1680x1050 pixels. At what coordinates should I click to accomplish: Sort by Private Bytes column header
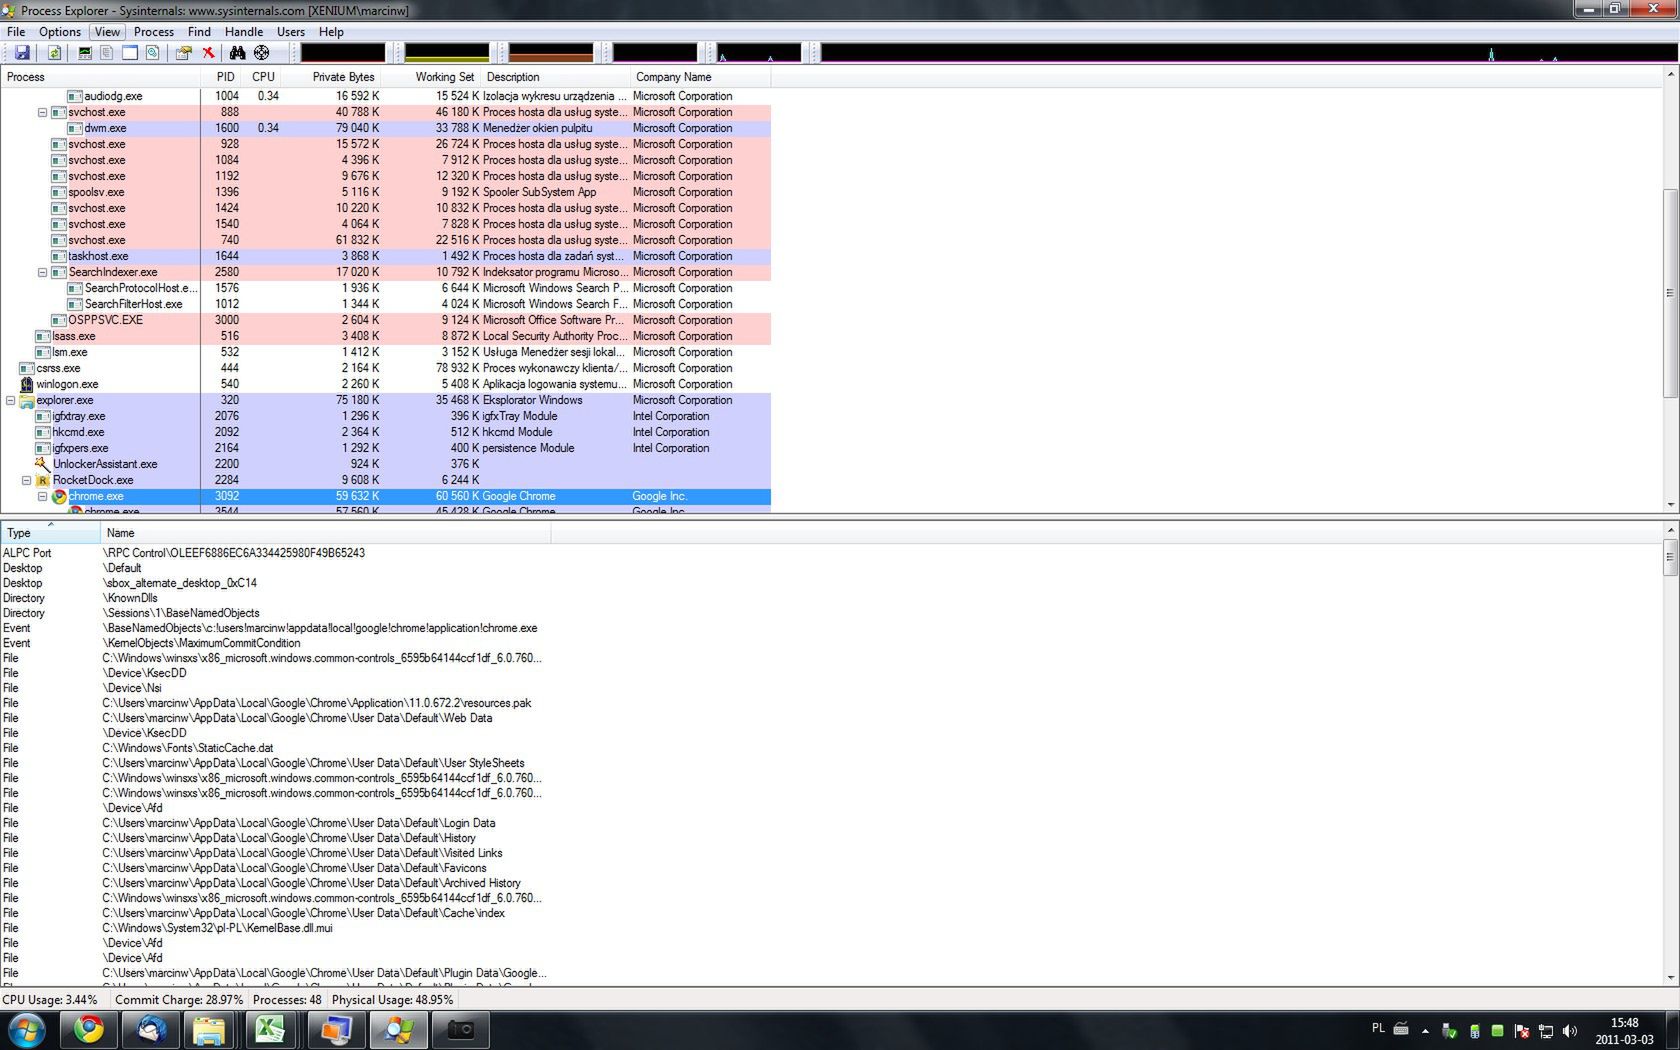332,77
